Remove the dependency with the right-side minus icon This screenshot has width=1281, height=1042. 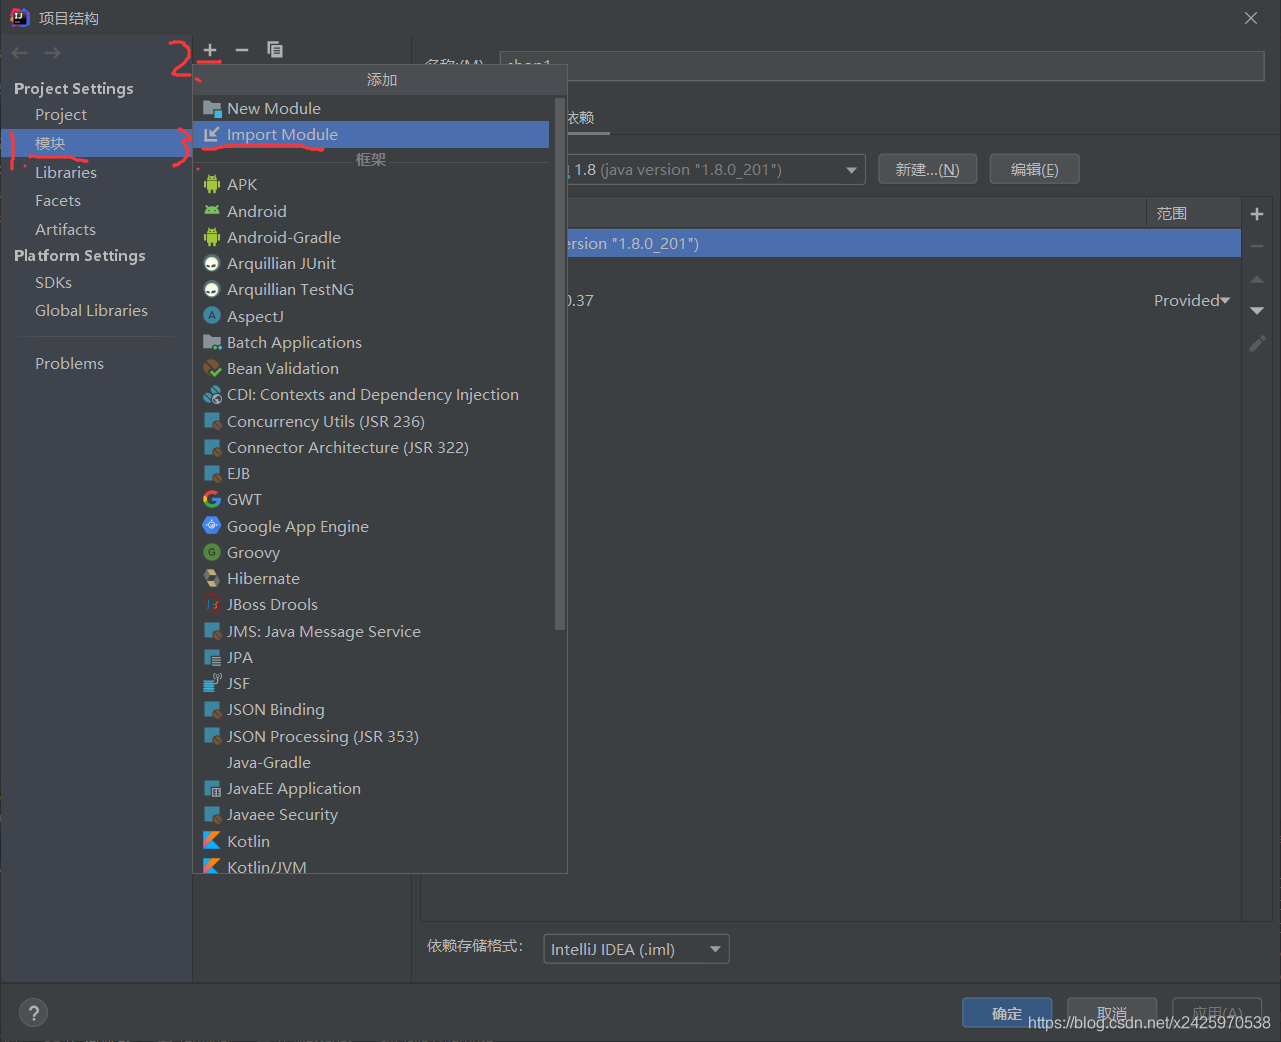pos(1257,246)
